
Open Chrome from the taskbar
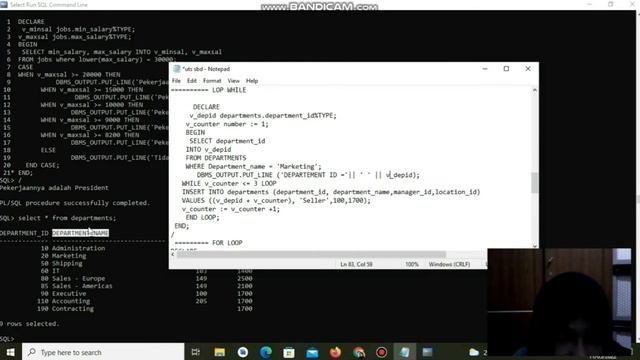click(359, 352)
